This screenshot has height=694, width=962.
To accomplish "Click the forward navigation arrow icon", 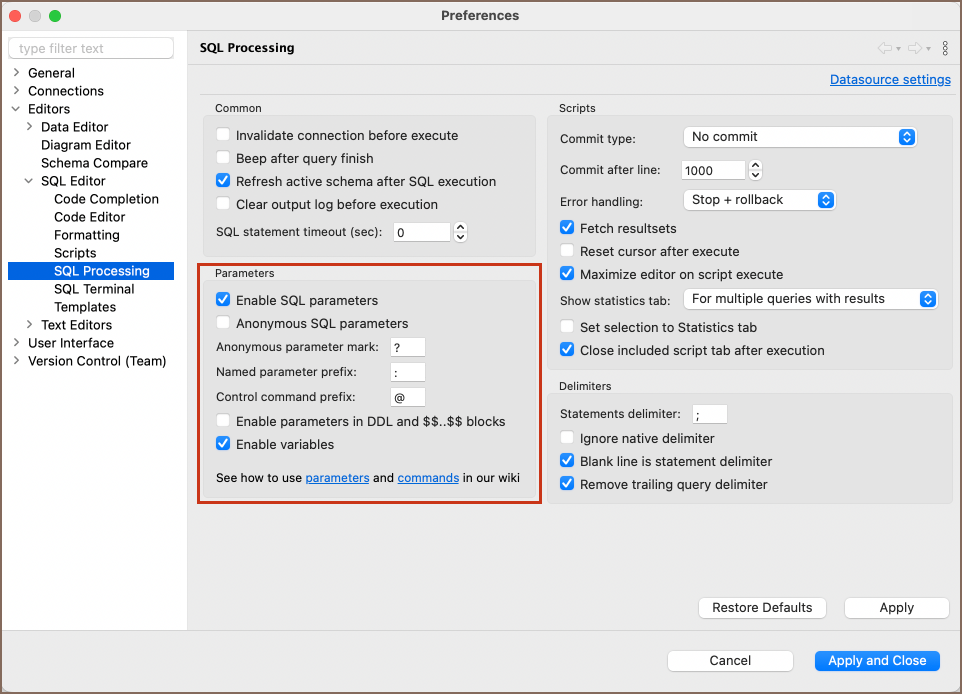I will [x=916, y=48].
